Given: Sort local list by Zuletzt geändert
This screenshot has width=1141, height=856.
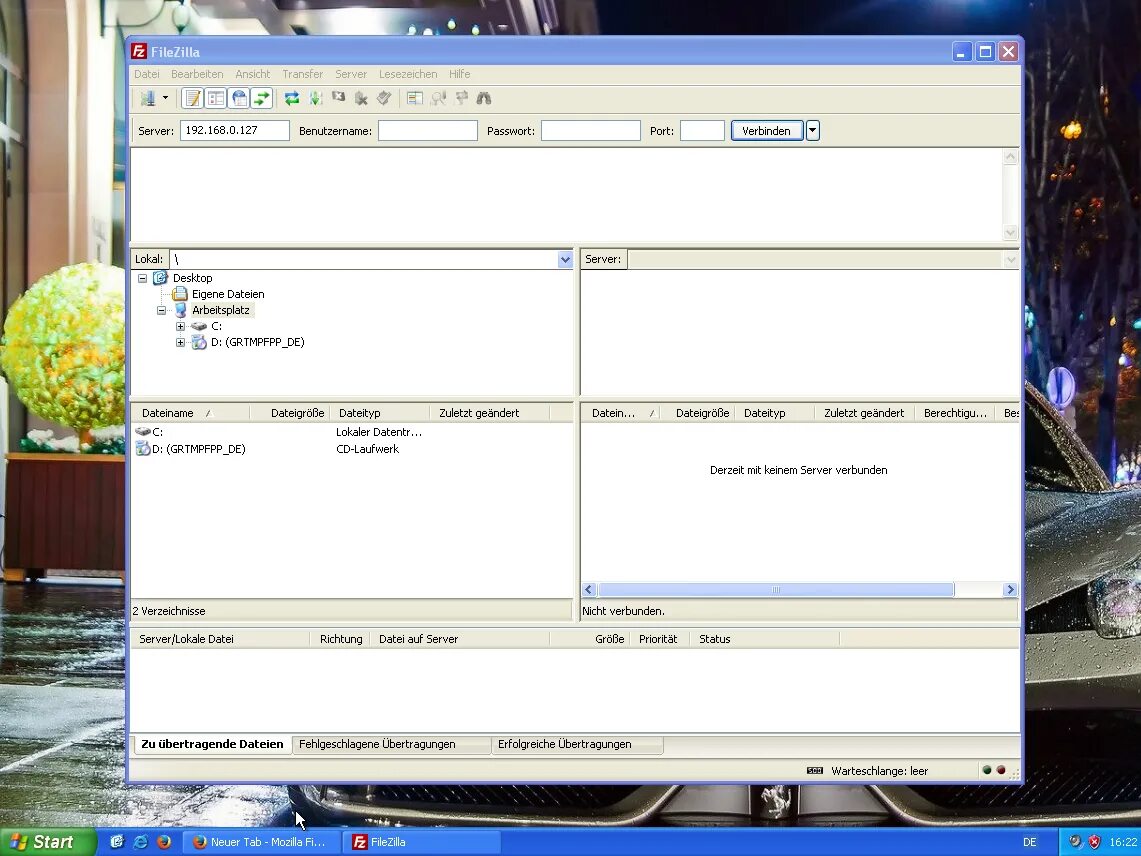Looking at the screenshot, I should pos(490,413).
